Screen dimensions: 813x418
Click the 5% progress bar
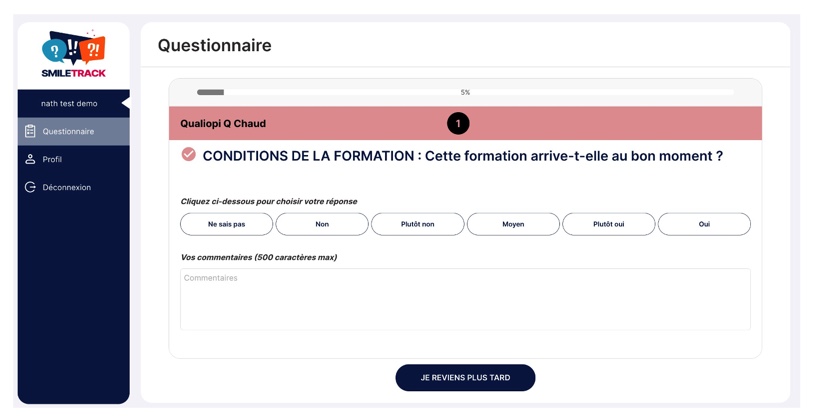pyautogui.click(x=465, y=92)
